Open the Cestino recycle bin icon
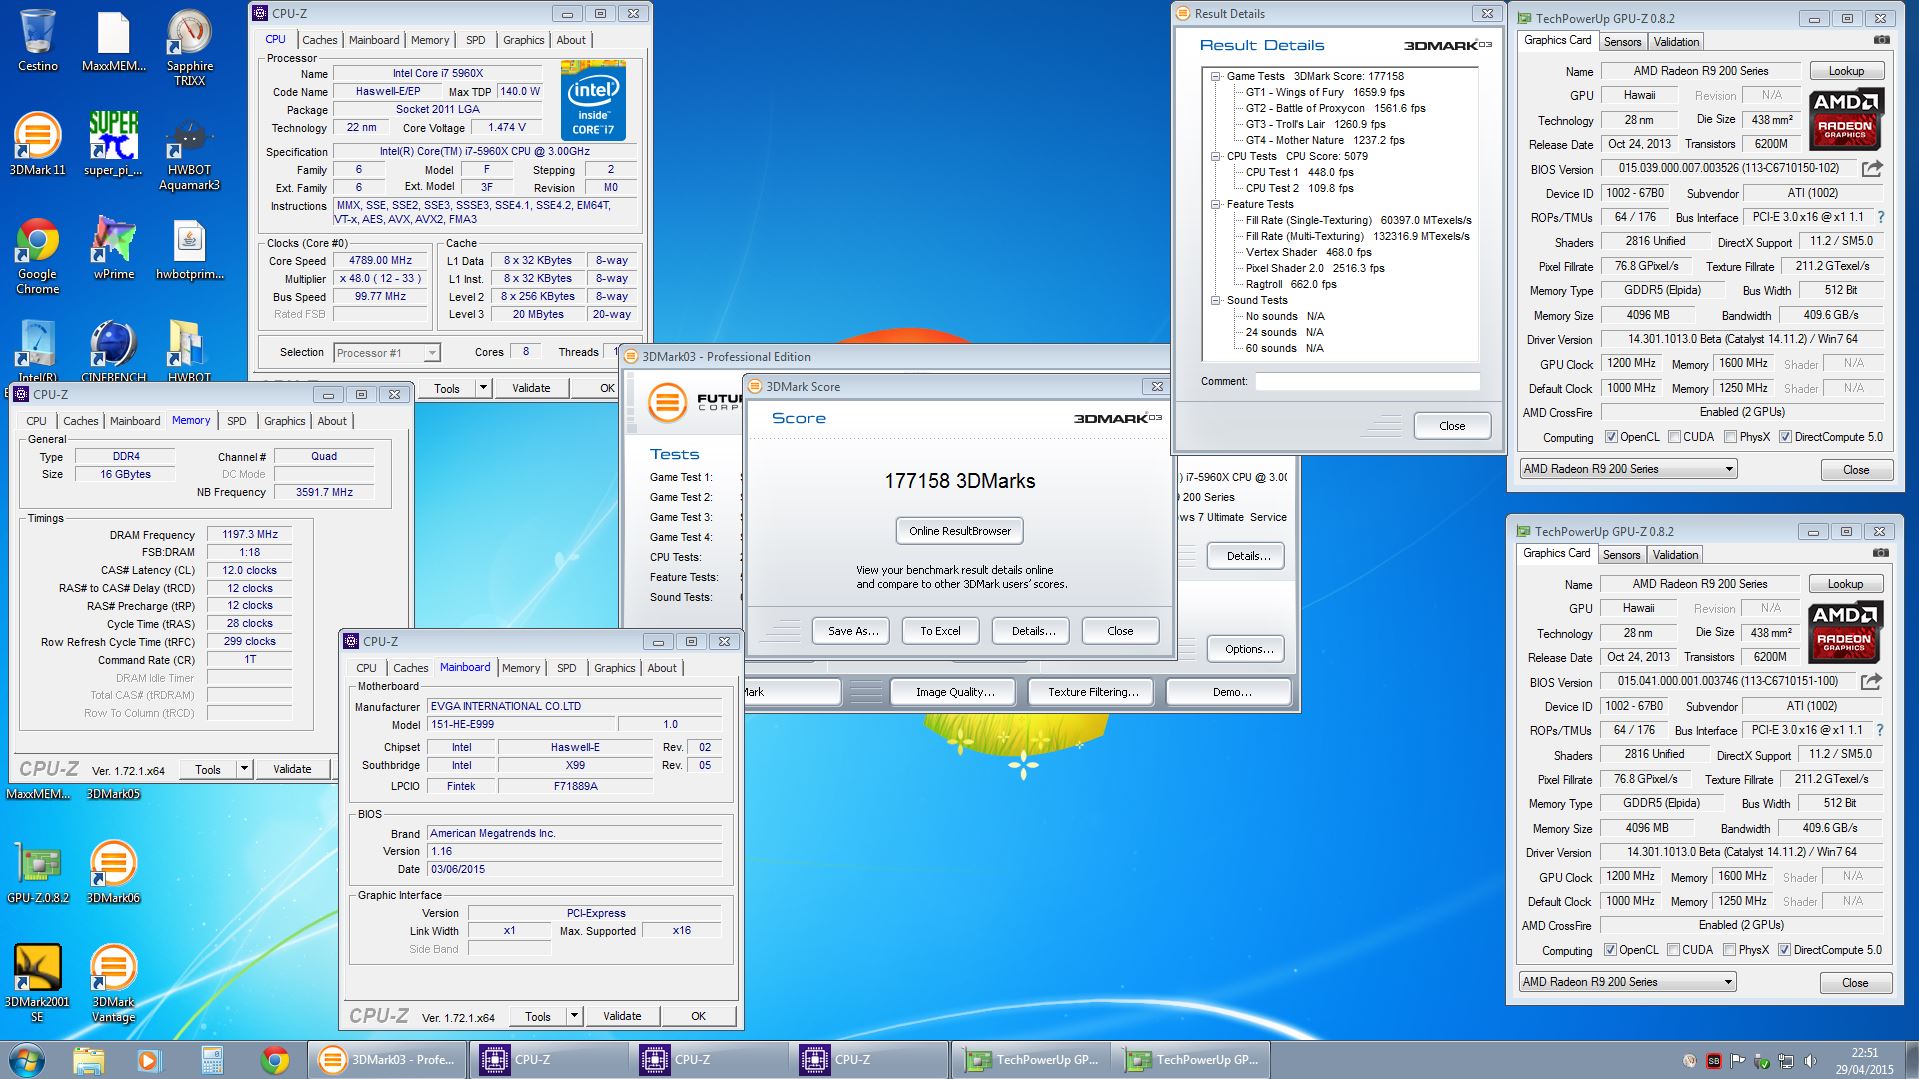 point(37,40)
